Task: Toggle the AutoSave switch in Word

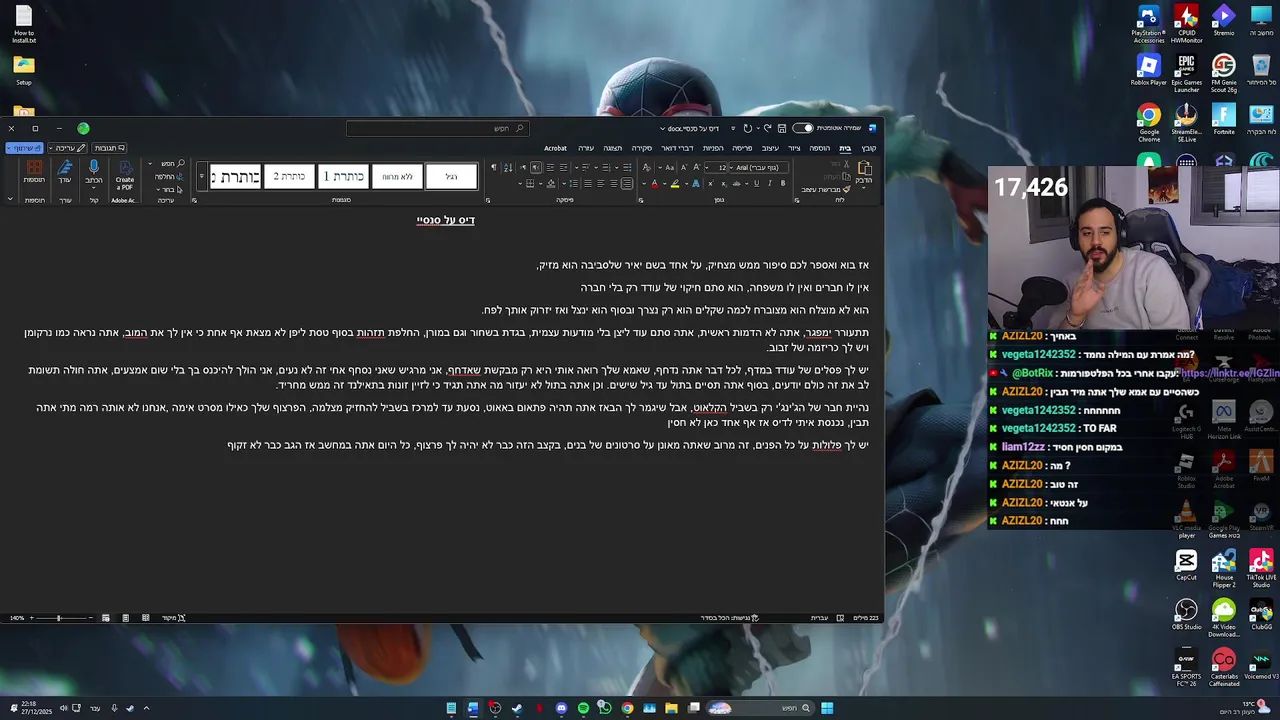Action: [x=803, y=128]
